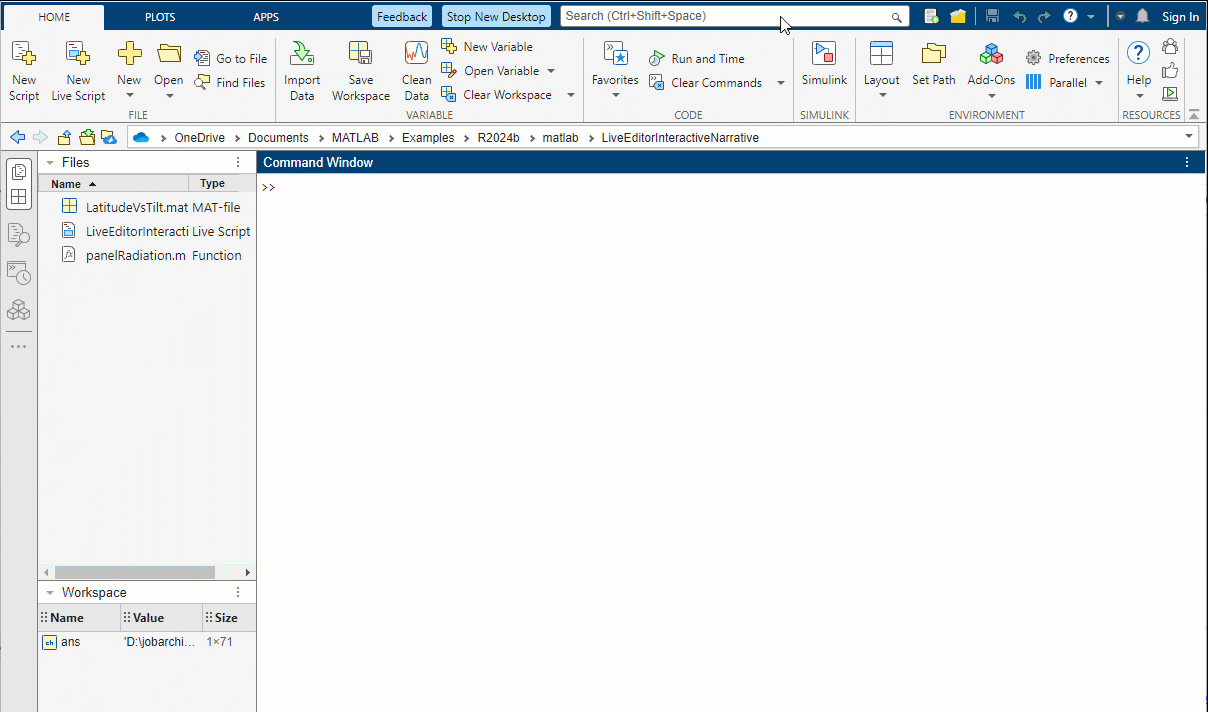1208x712 pixels.
Task: Expand the Help dropdown arrow
Action: pyautogui.click(x=1138, y=94)
